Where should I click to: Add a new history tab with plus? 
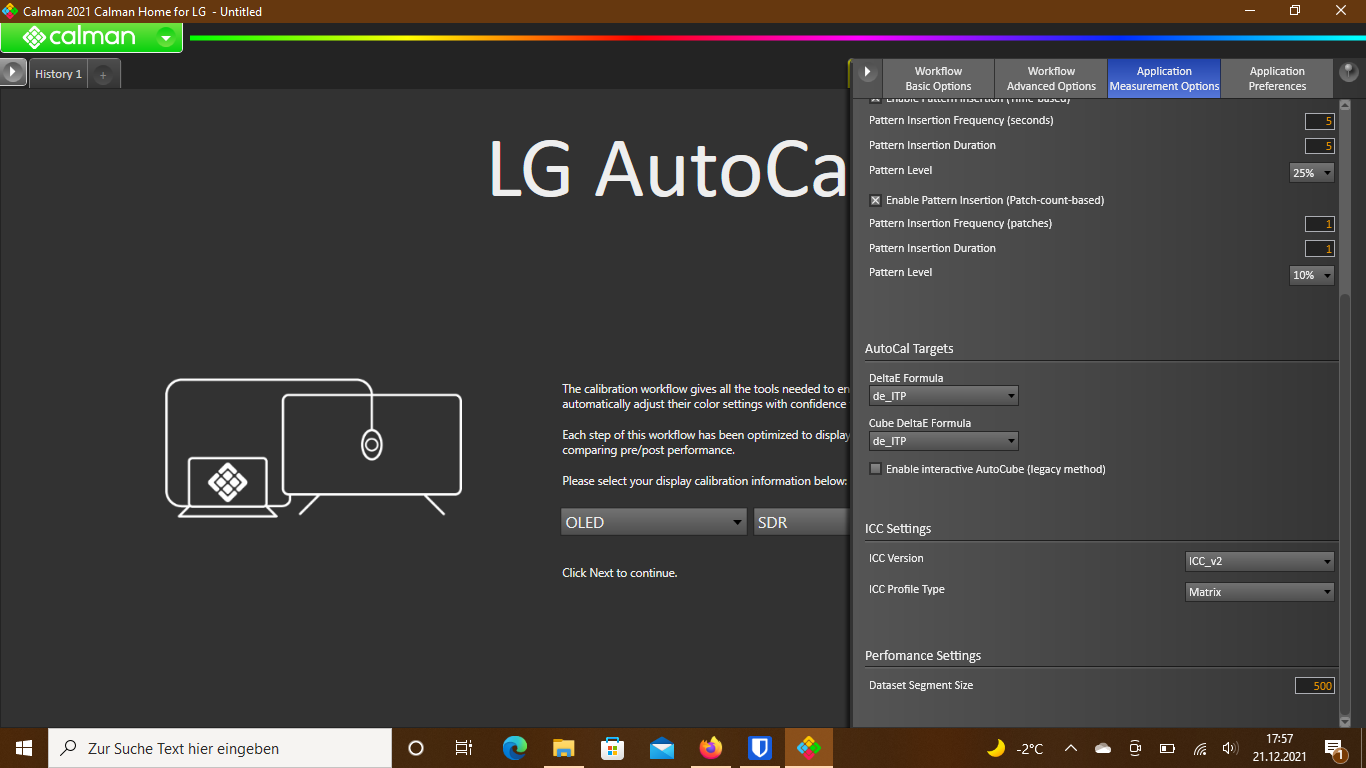click(x=103, y=75)
